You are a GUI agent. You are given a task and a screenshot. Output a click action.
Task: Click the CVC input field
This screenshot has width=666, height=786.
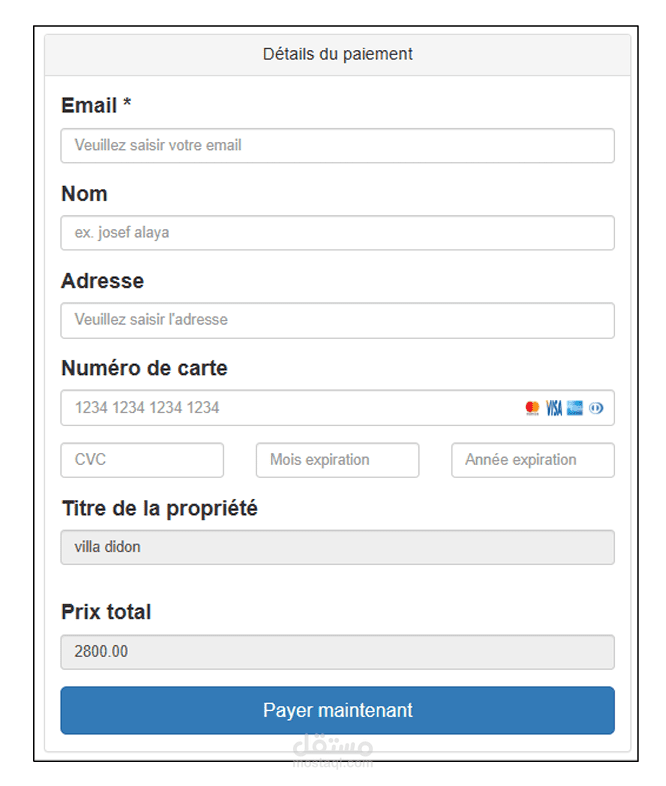click(x=142, y=460)
